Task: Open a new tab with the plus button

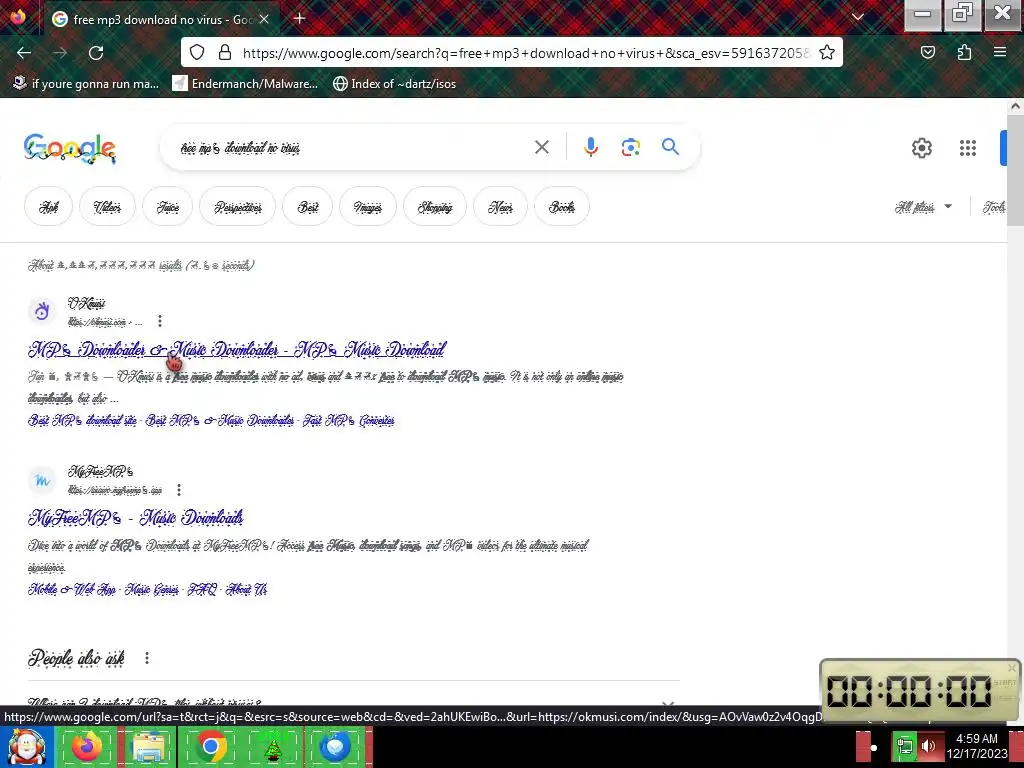Action: [x=299, y=18]
